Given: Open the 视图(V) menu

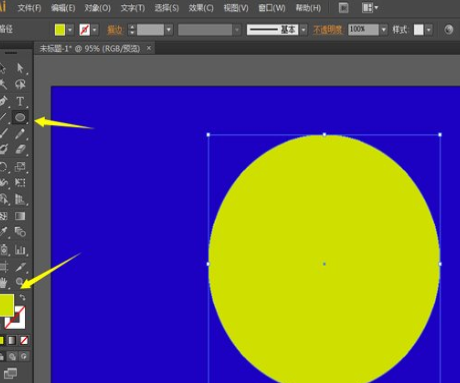Looking at the screenshot, I should pyautogui.click(x=236, y=8).
